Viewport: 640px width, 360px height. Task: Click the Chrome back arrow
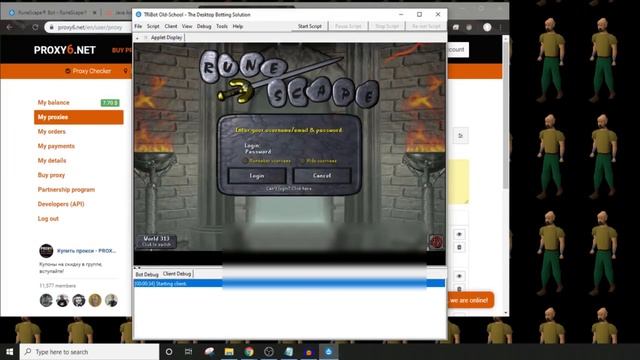point(10,27)
